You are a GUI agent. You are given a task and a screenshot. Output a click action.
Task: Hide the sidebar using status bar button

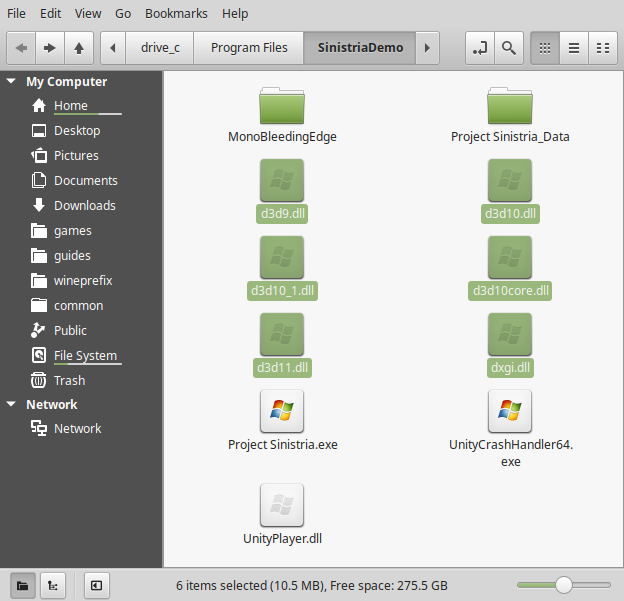point(97,585)
